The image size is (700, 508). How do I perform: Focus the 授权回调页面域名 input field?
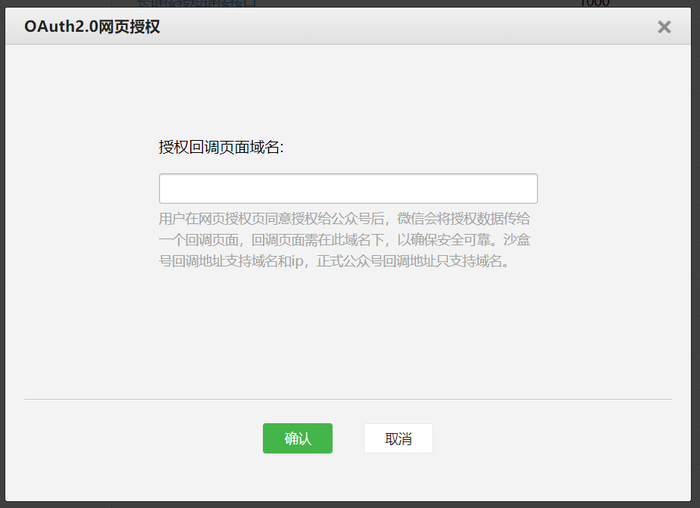click(348, 188)
